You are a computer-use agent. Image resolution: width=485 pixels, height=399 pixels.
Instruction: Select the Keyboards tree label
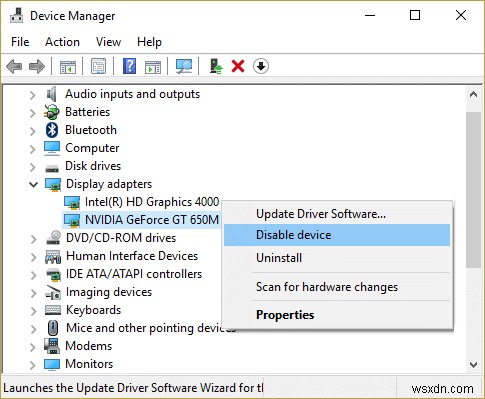pos(94,310)
